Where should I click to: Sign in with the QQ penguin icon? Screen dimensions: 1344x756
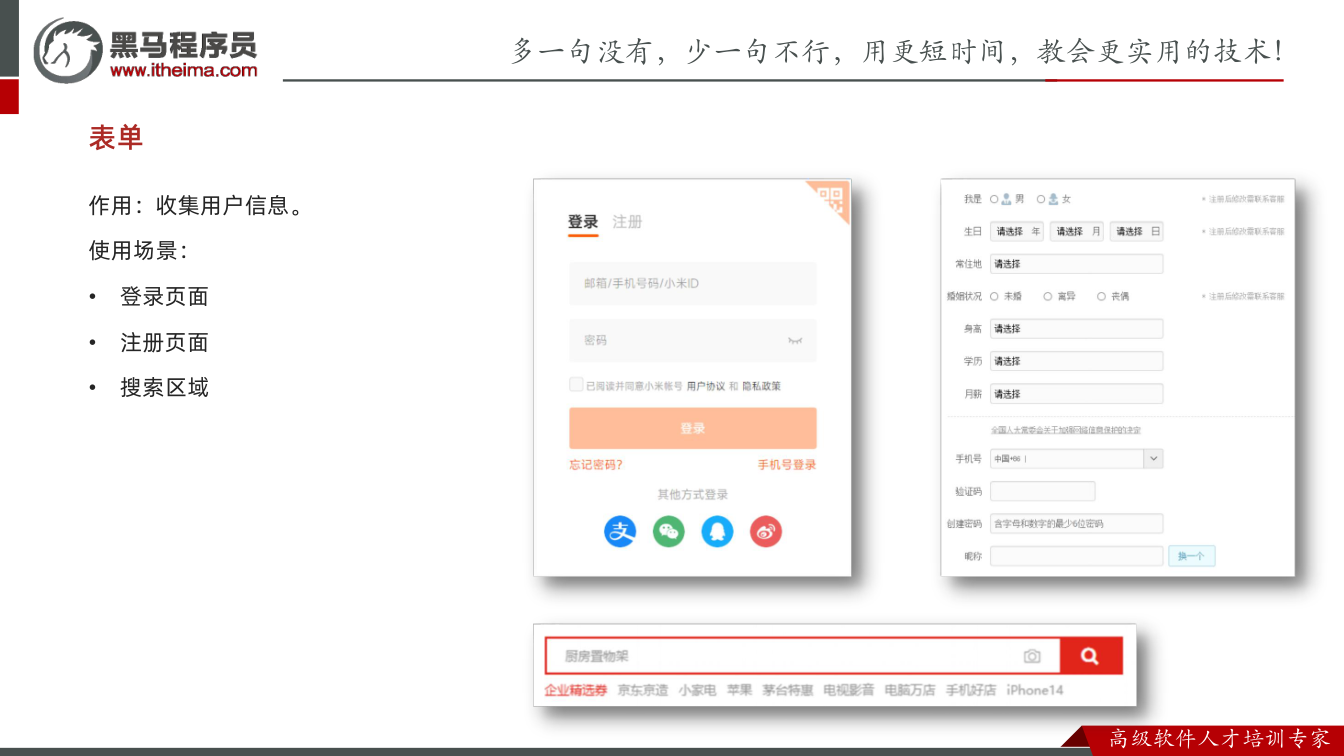point(717,531)
